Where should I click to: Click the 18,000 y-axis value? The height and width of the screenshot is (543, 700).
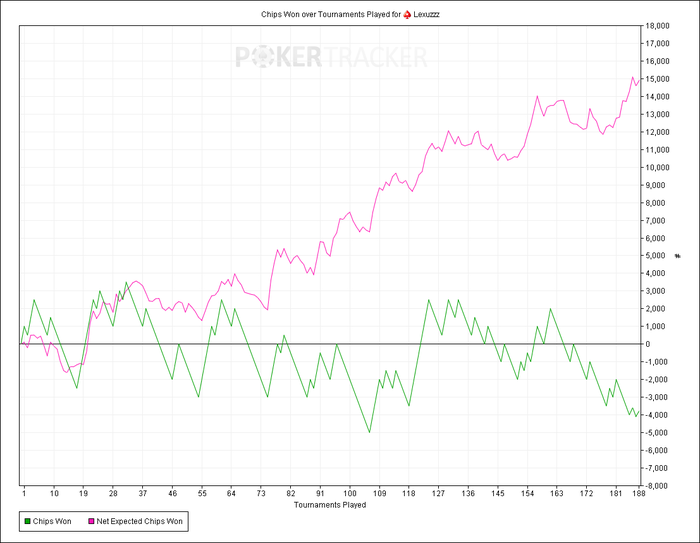(x=658, y=26)
